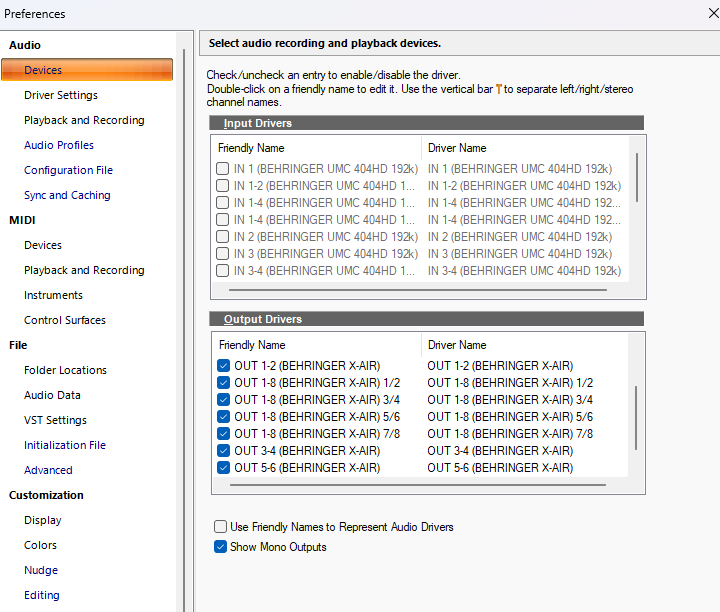Screen dimensions: 720x612
Task: Close the Preferences window
Action: point(713,13)
